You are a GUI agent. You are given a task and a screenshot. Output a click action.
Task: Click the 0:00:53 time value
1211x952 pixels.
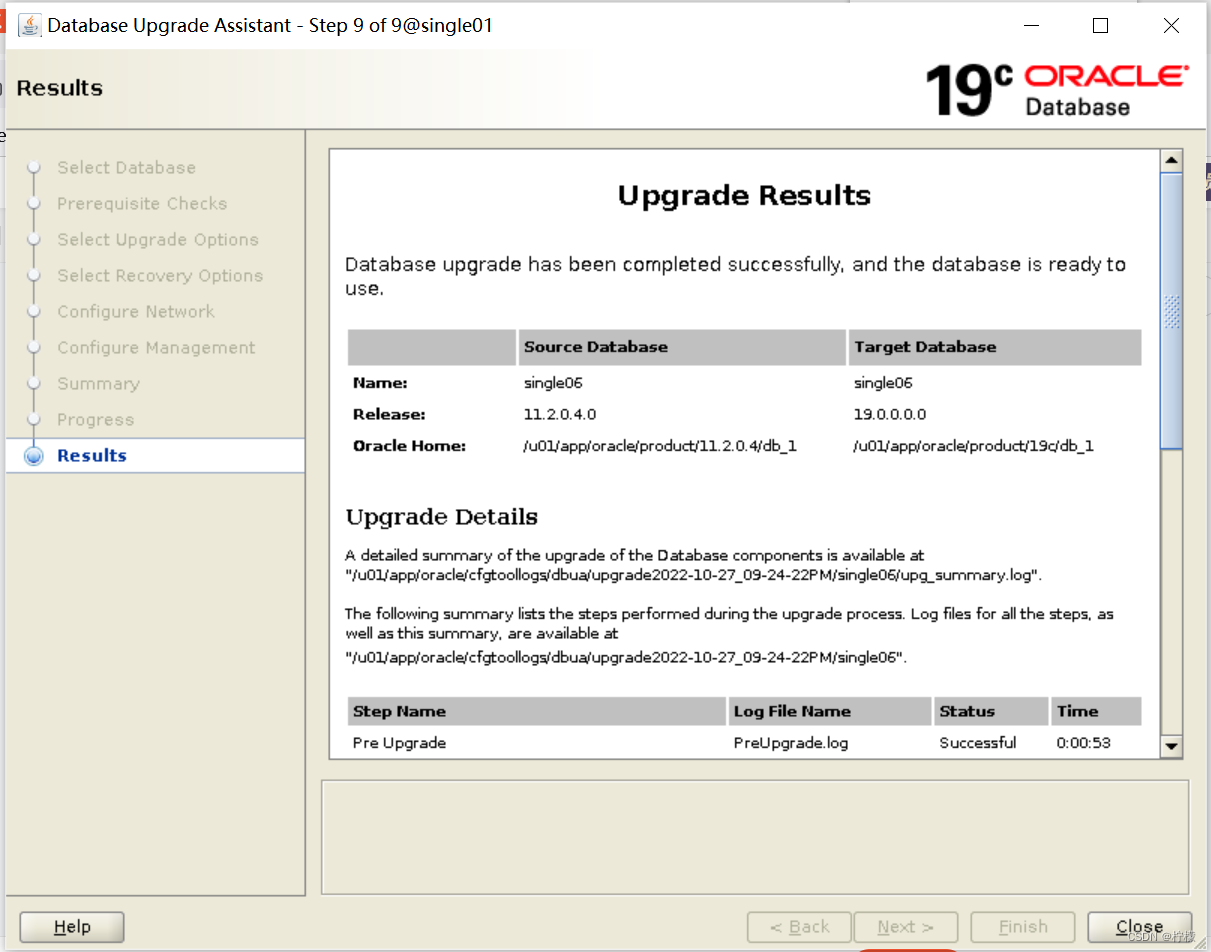click(1083, 743)
